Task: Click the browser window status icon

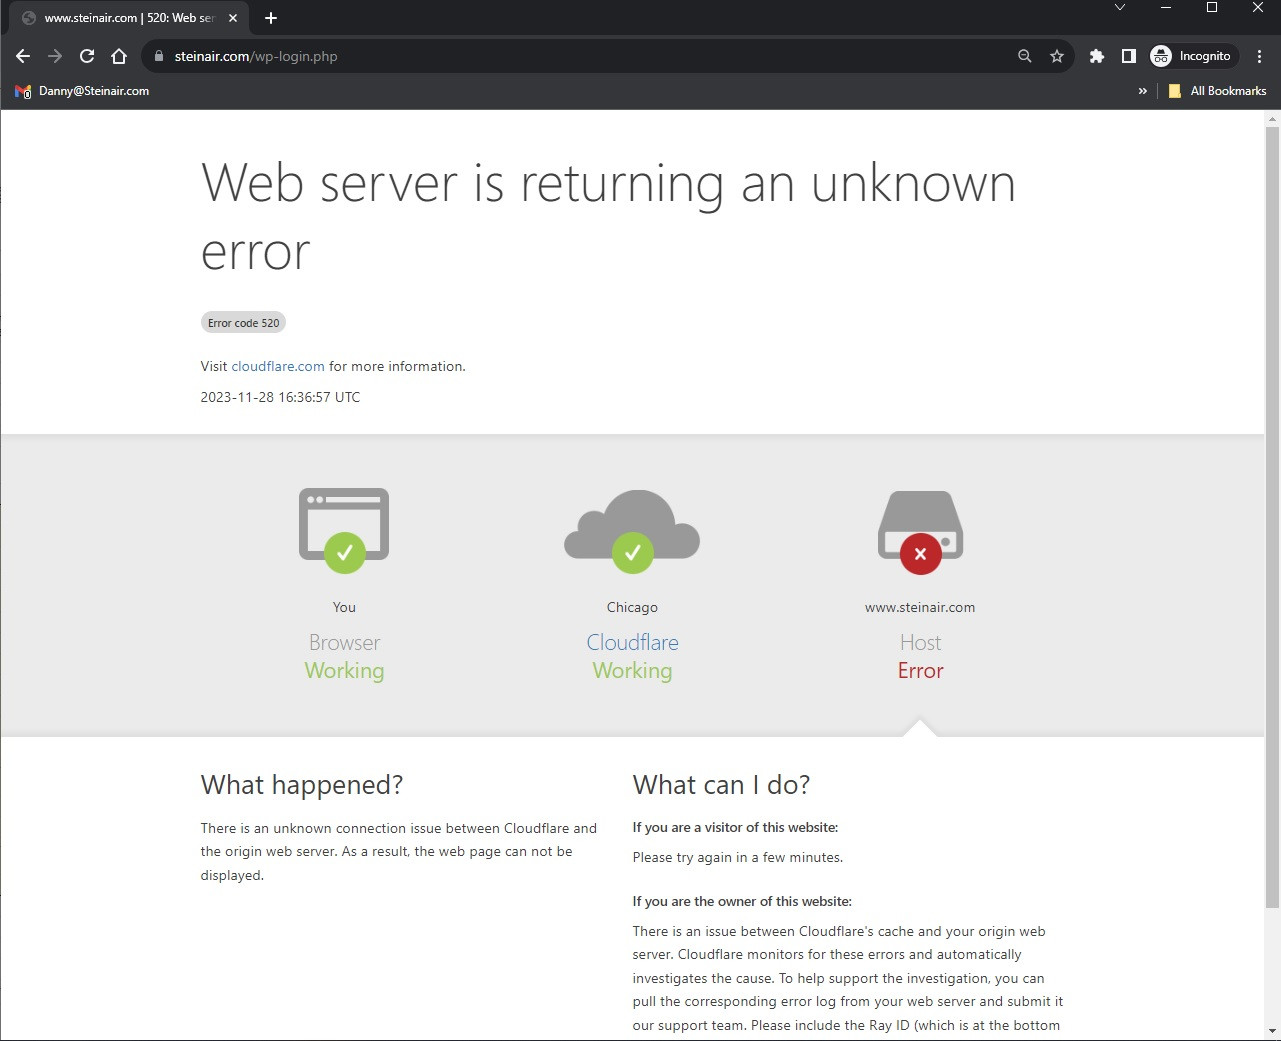Action: [344, 530]
